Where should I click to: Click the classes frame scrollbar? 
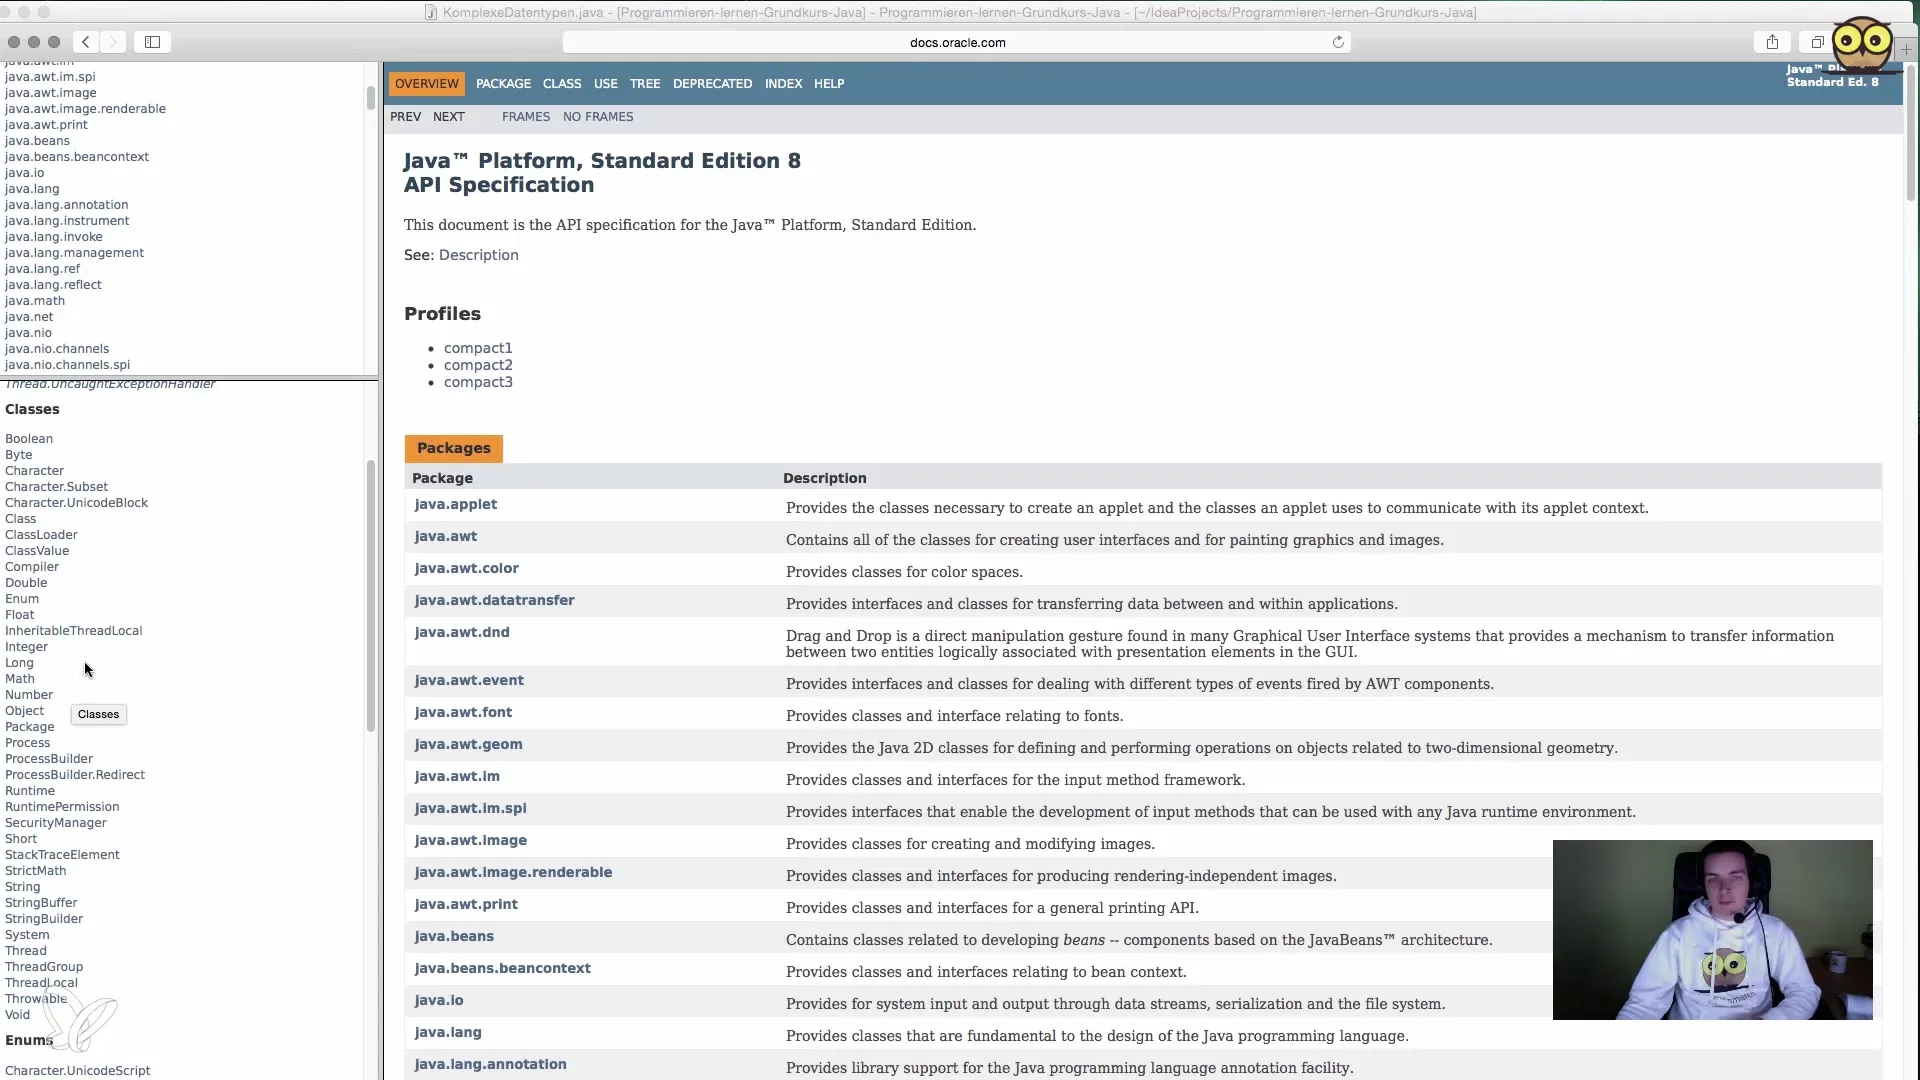point(371,596)
